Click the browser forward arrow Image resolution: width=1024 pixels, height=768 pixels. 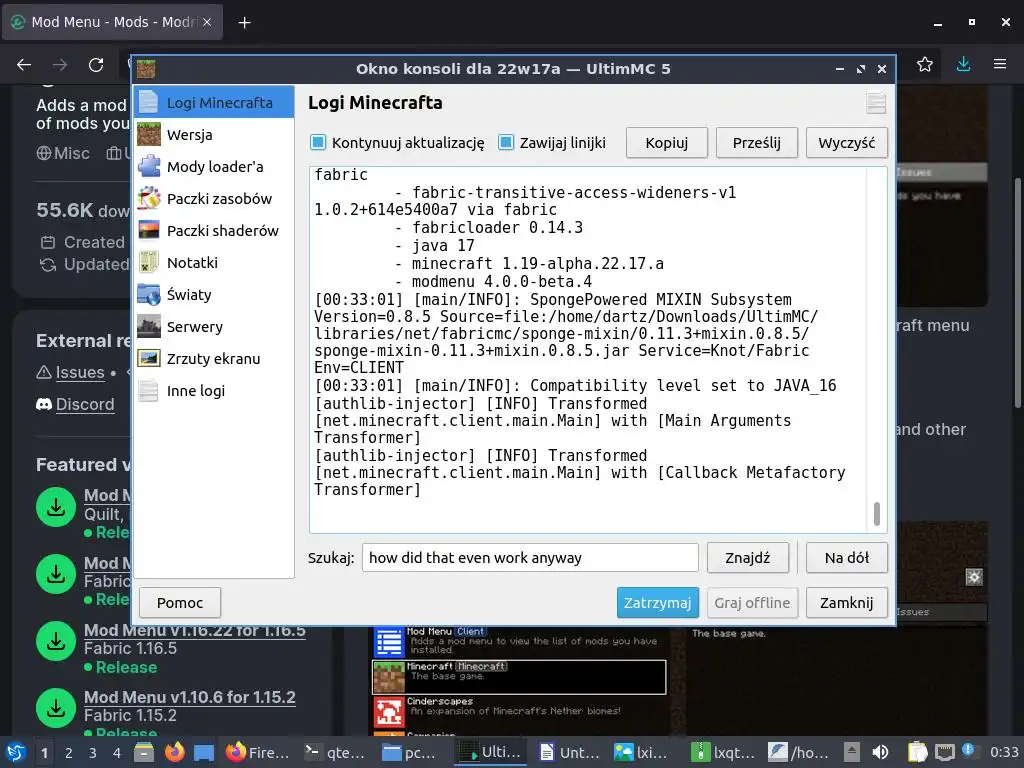[60, 65]
